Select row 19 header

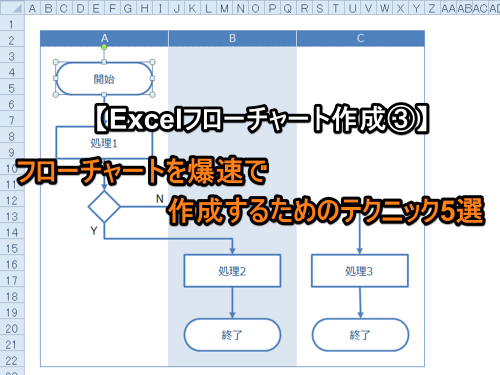[12, 312]
